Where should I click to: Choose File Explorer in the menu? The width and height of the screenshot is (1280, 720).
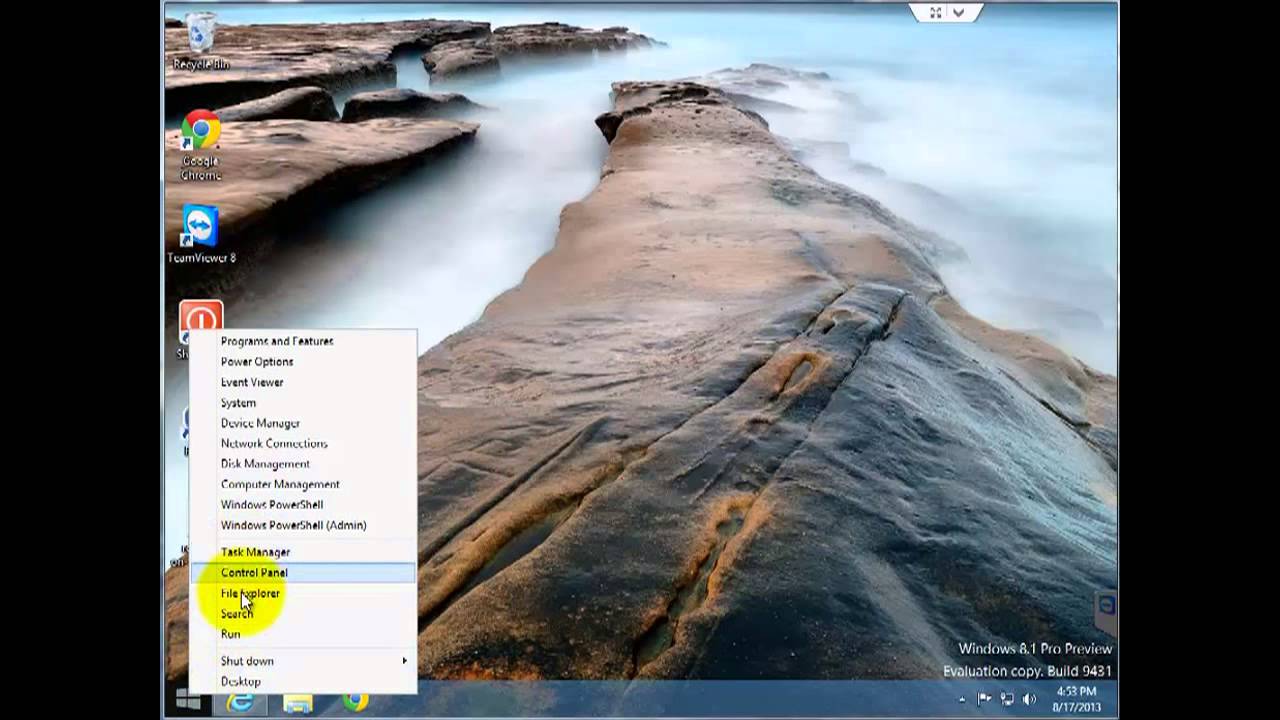[x=303, y=593]
